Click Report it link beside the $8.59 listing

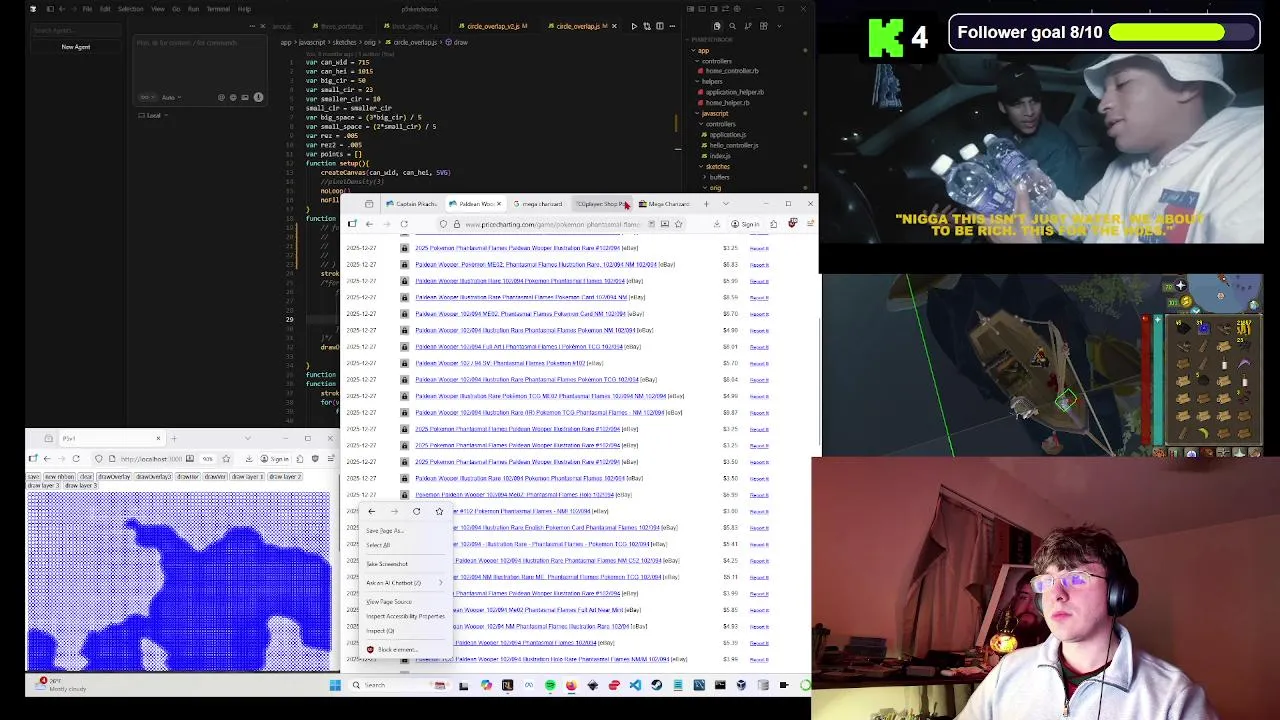(x=759, y=298)
